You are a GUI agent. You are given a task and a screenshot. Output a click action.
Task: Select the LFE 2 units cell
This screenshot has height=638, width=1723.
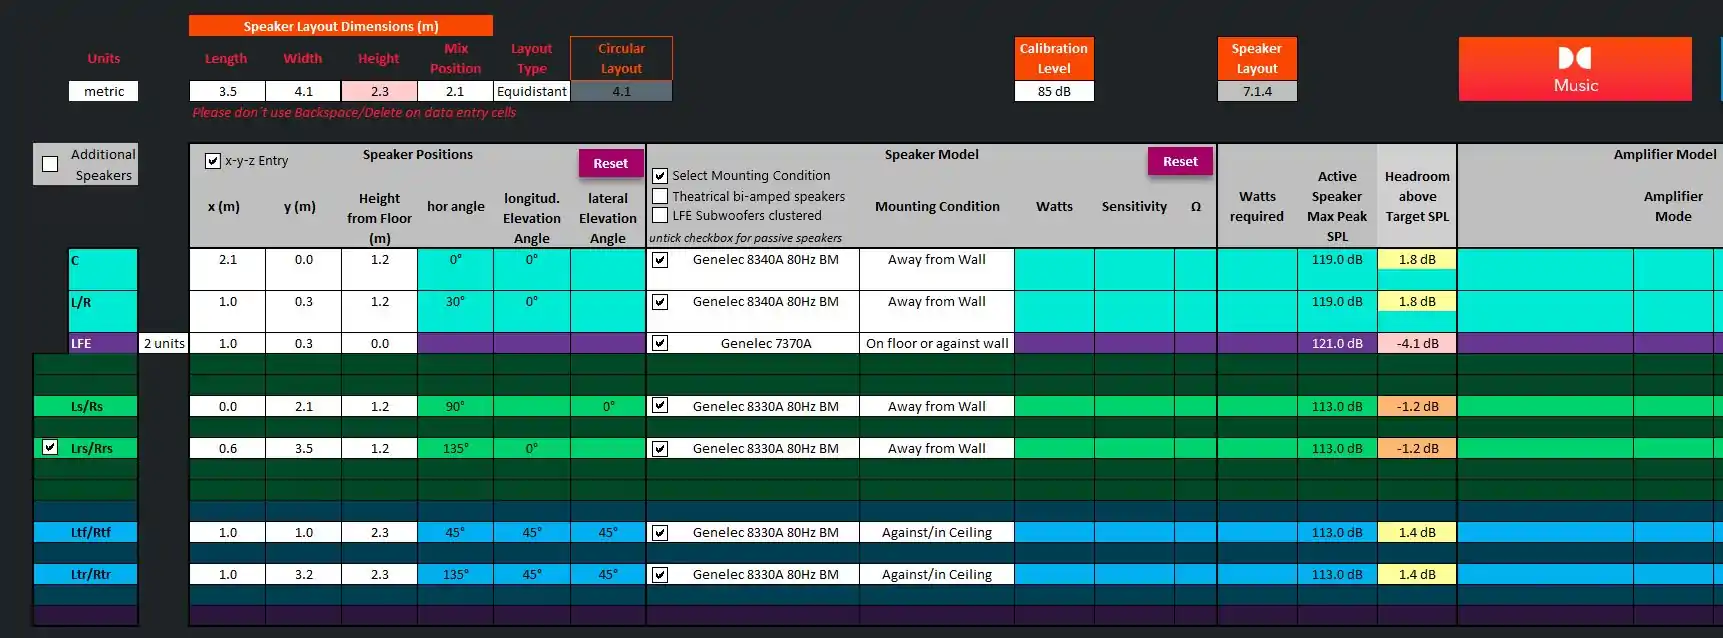(x=164, y=343)
